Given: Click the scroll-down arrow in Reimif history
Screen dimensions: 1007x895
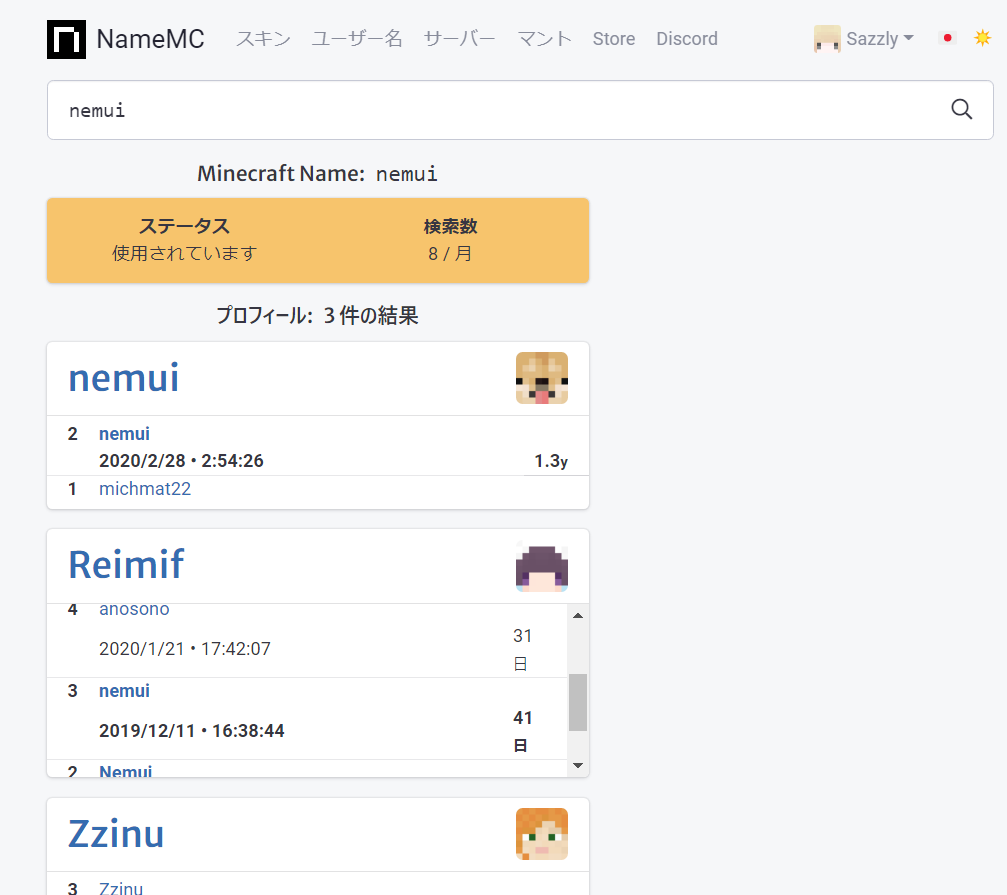Looking at the screenshot, I should [578, 765].
